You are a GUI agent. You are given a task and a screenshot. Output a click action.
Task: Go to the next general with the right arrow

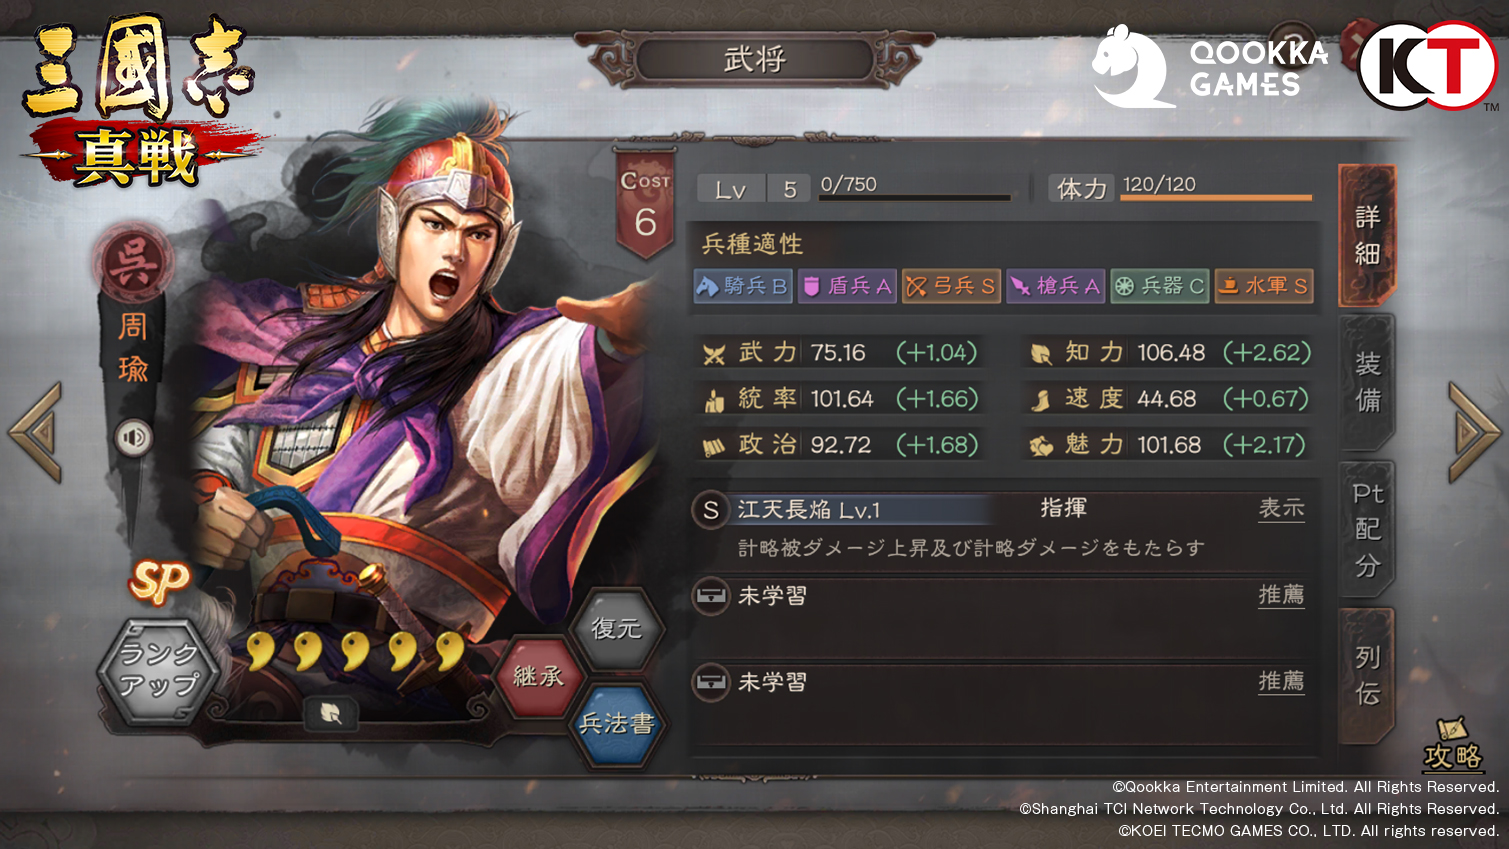tap(1475, 432)
